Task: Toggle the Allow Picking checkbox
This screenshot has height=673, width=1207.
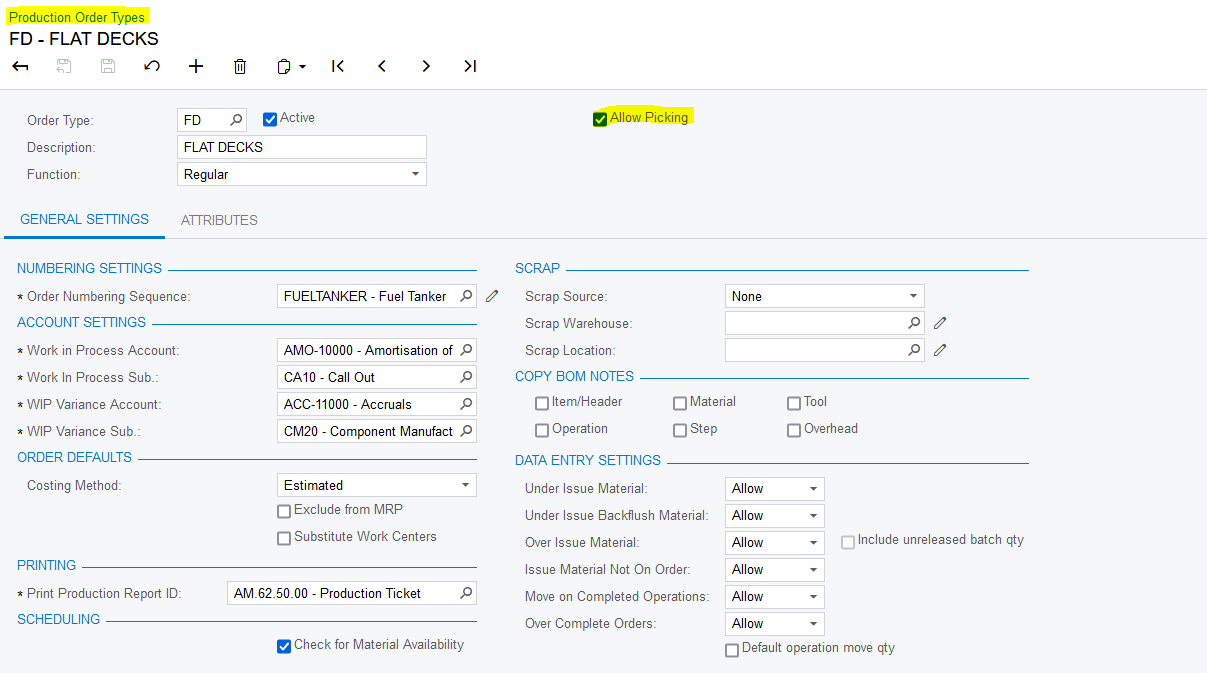Action: click(x=600, y=119)
